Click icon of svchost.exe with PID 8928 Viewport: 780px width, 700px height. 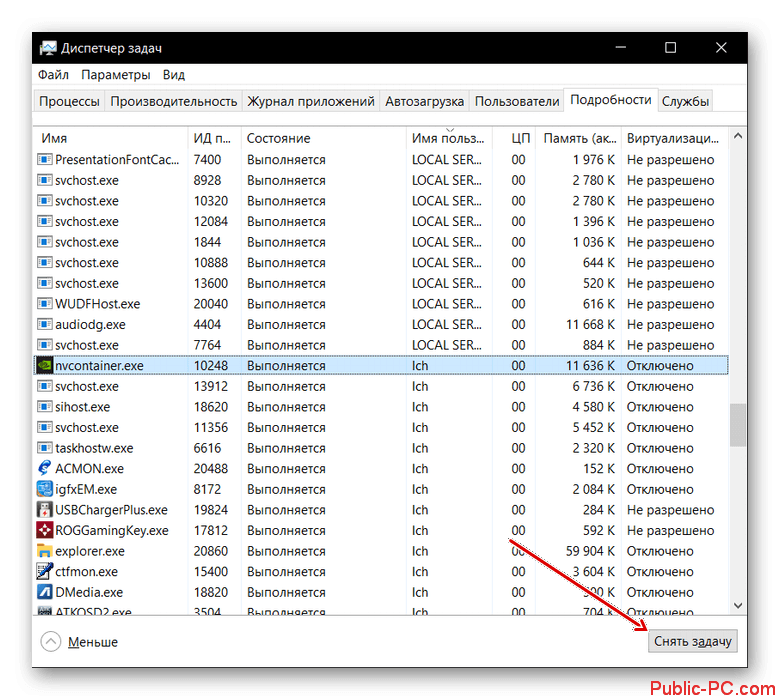(45, 180)
